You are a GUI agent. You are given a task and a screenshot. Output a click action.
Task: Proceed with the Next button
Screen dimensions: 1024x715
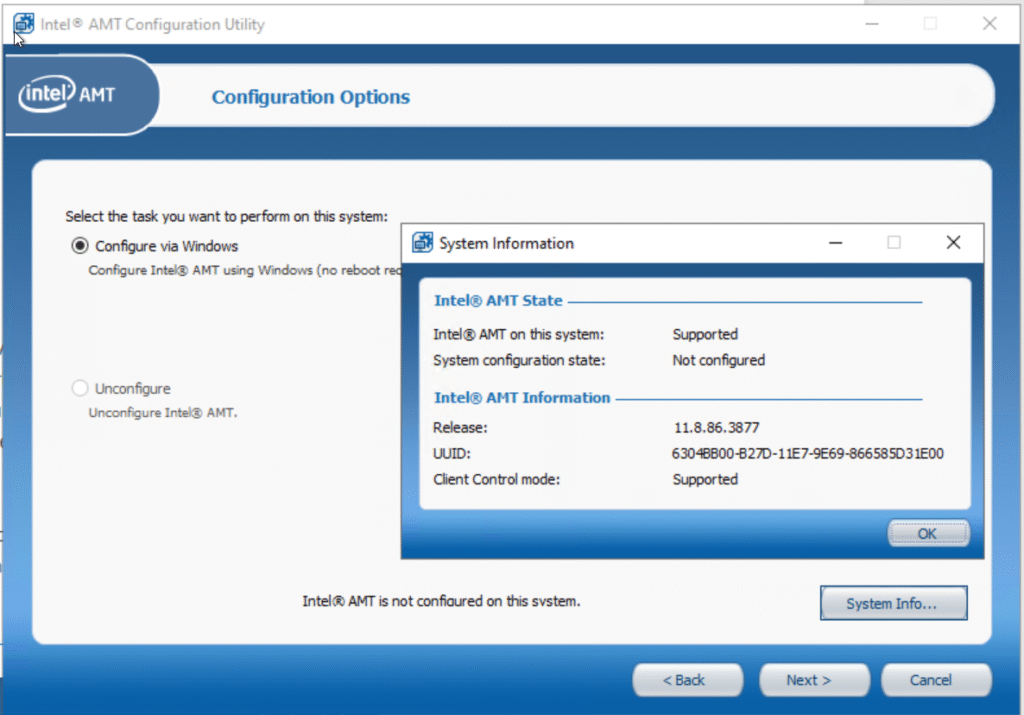coord(808,680)
